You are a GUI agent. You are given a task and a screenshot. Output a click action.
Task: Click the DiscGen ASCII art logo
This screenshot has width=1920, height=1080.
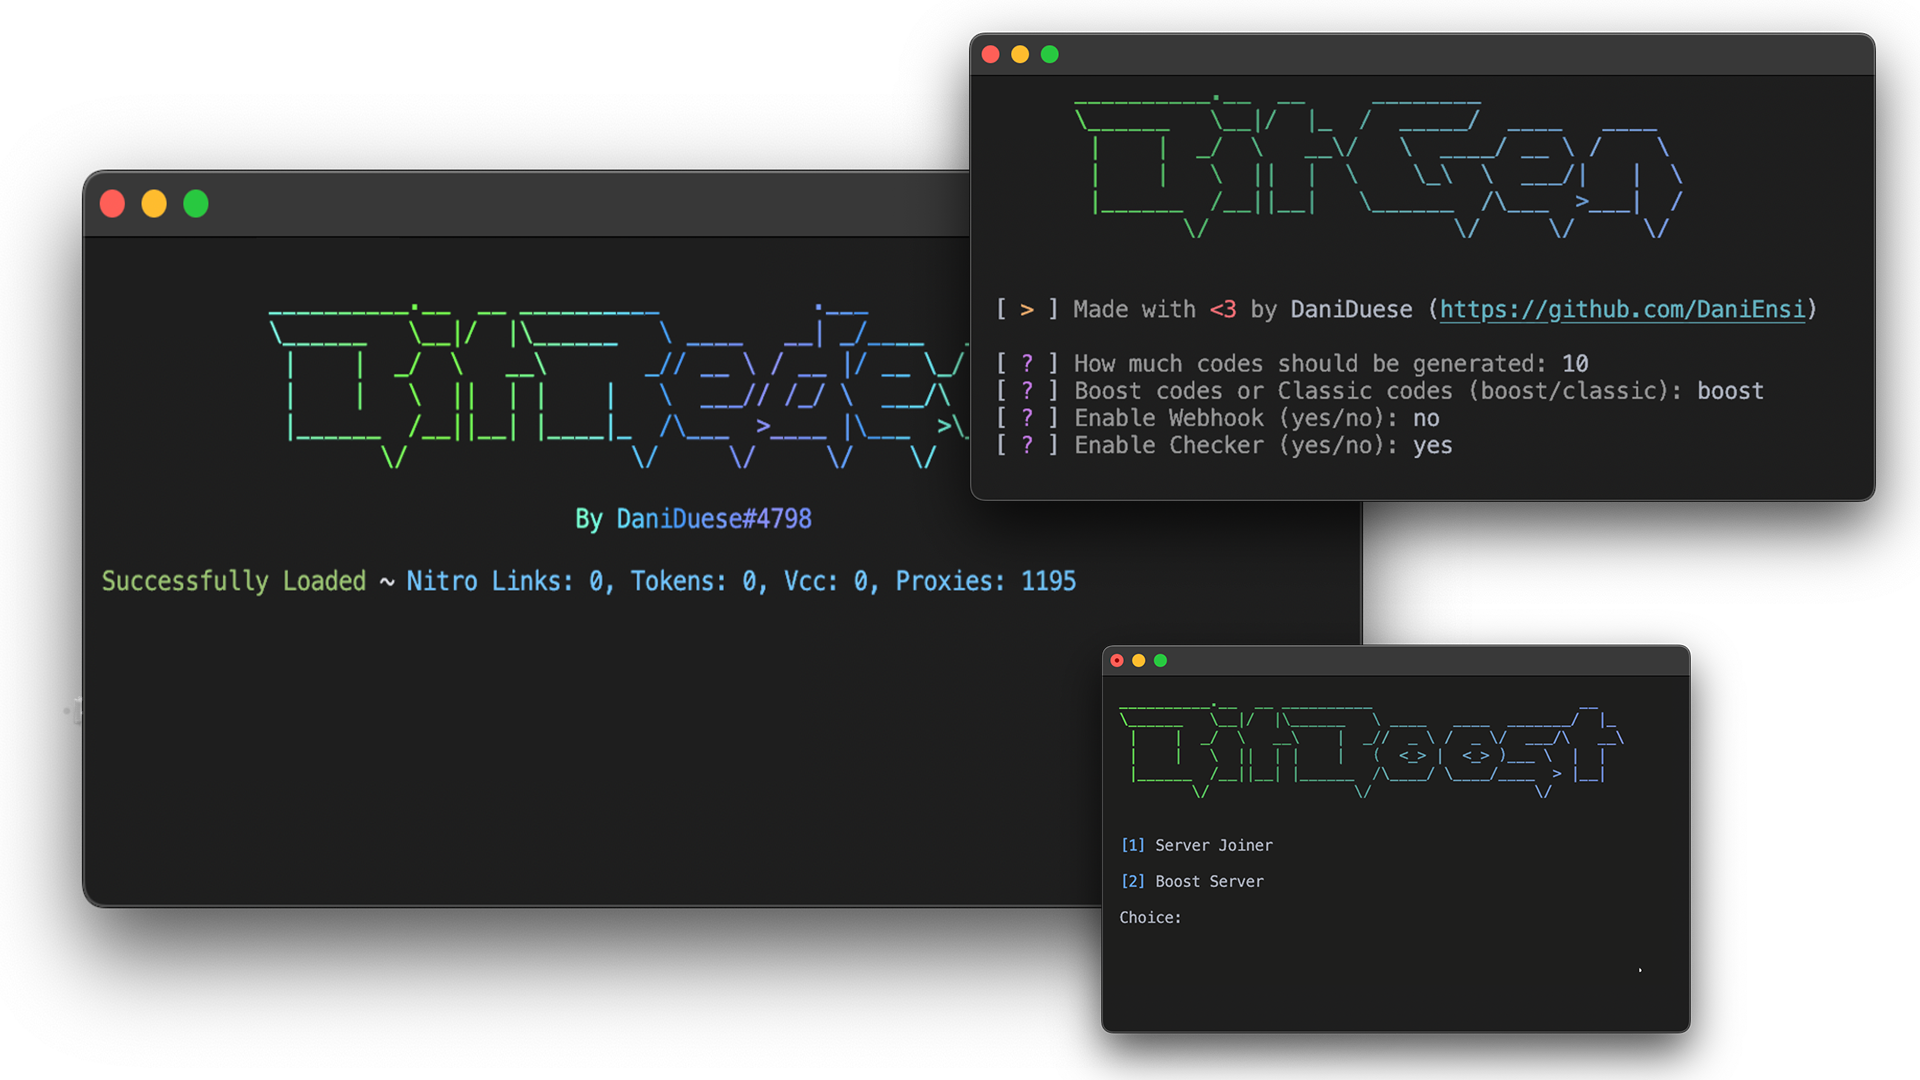(1380, 168)
